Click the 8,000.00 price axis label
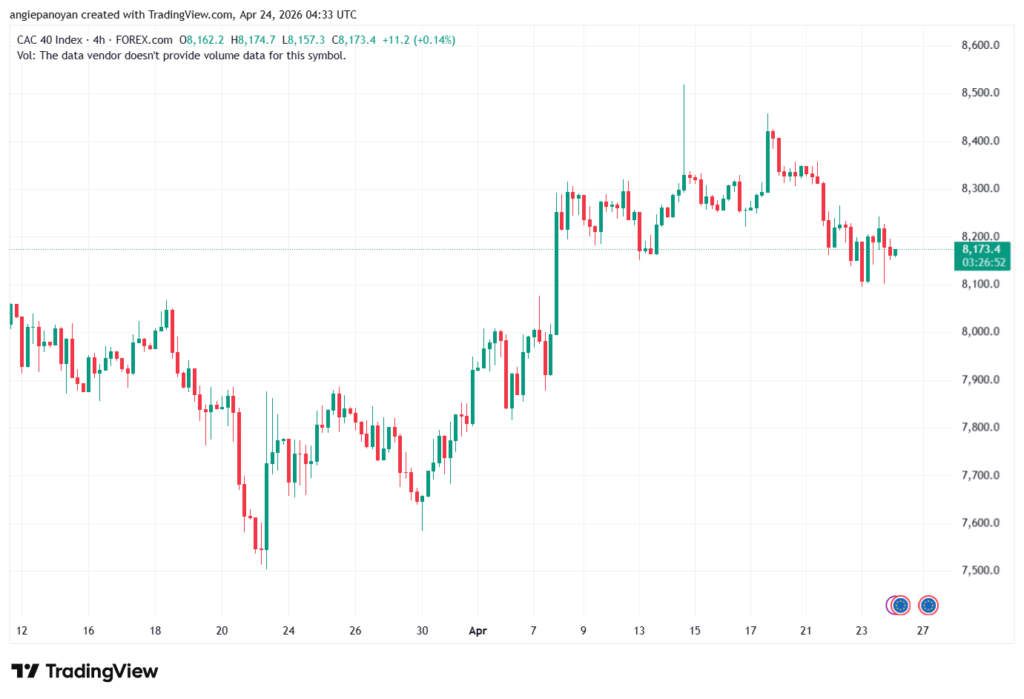1024x699 pixels. coord(980,332)
